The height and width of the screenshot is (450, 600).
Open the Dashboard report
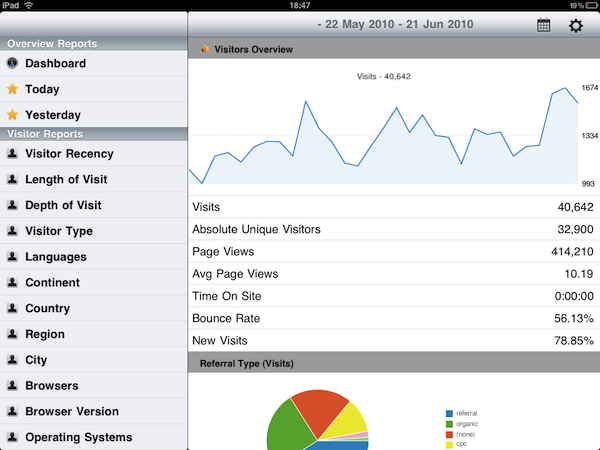coord(94,63)
